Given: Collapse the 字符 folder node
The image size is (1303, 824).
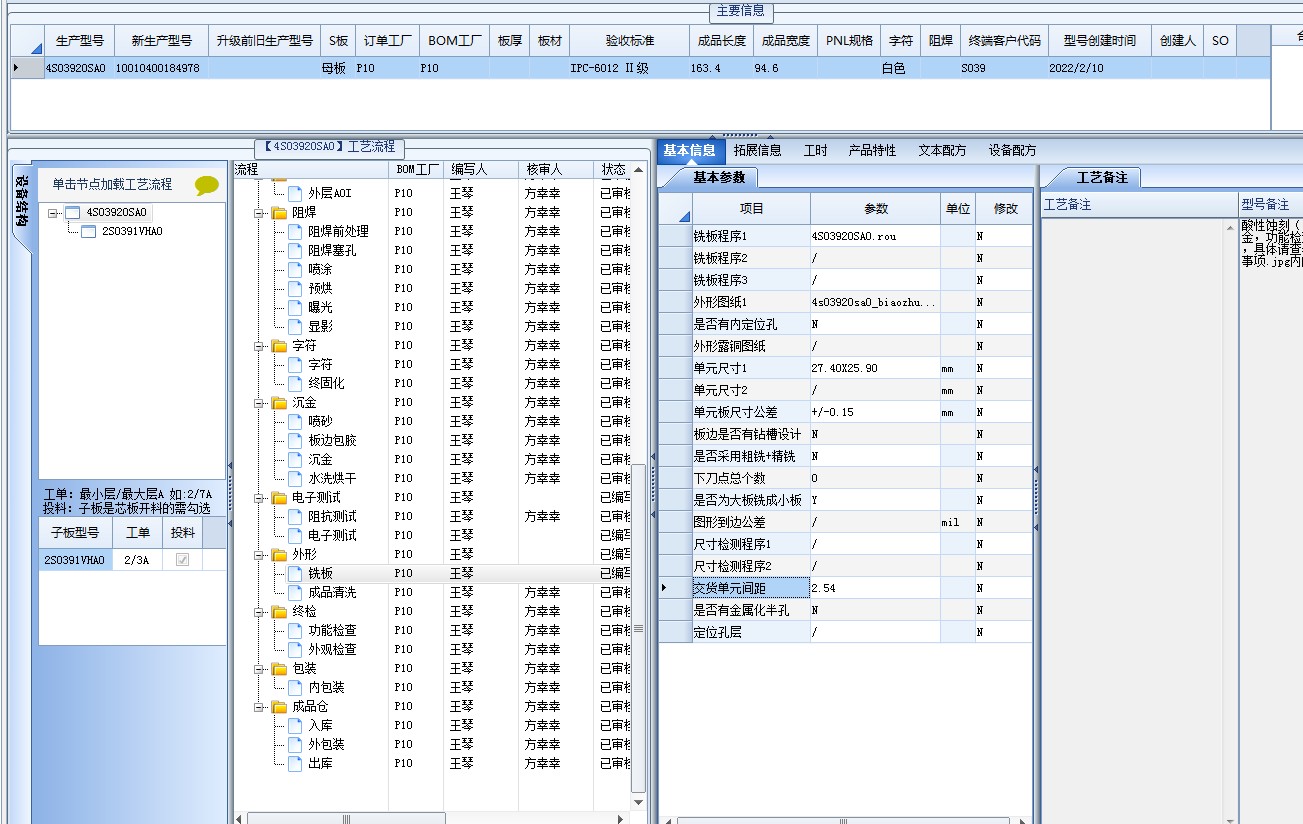Looking at the screenshot, I should pos(259,345).
